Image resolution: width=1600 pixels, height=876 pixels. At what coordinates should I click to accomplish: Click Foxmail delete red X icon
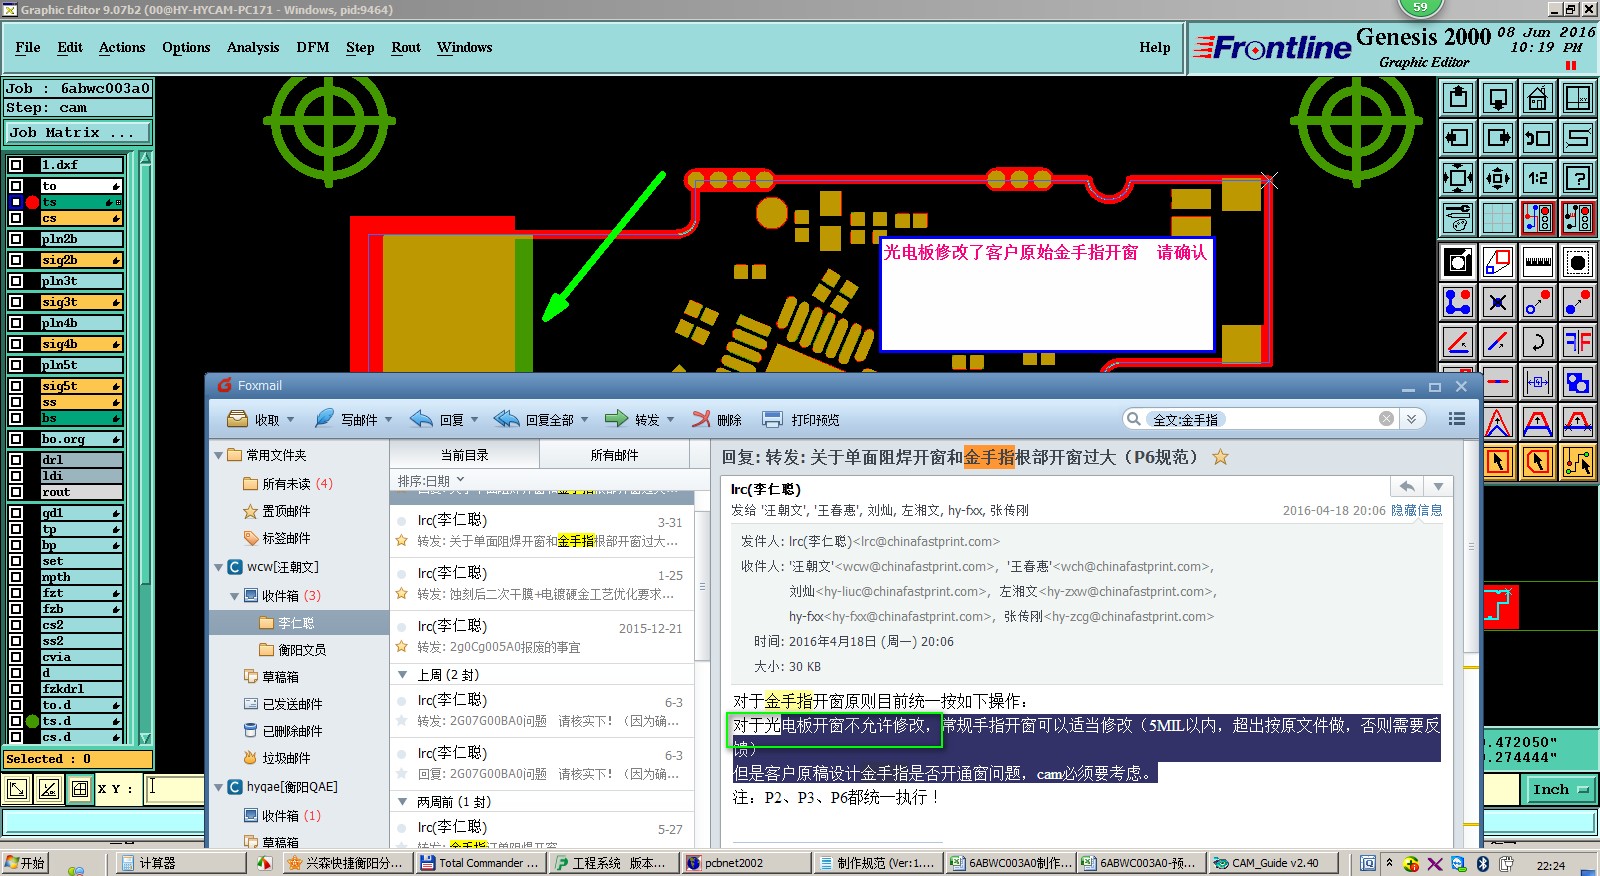[x=702, y=419]
